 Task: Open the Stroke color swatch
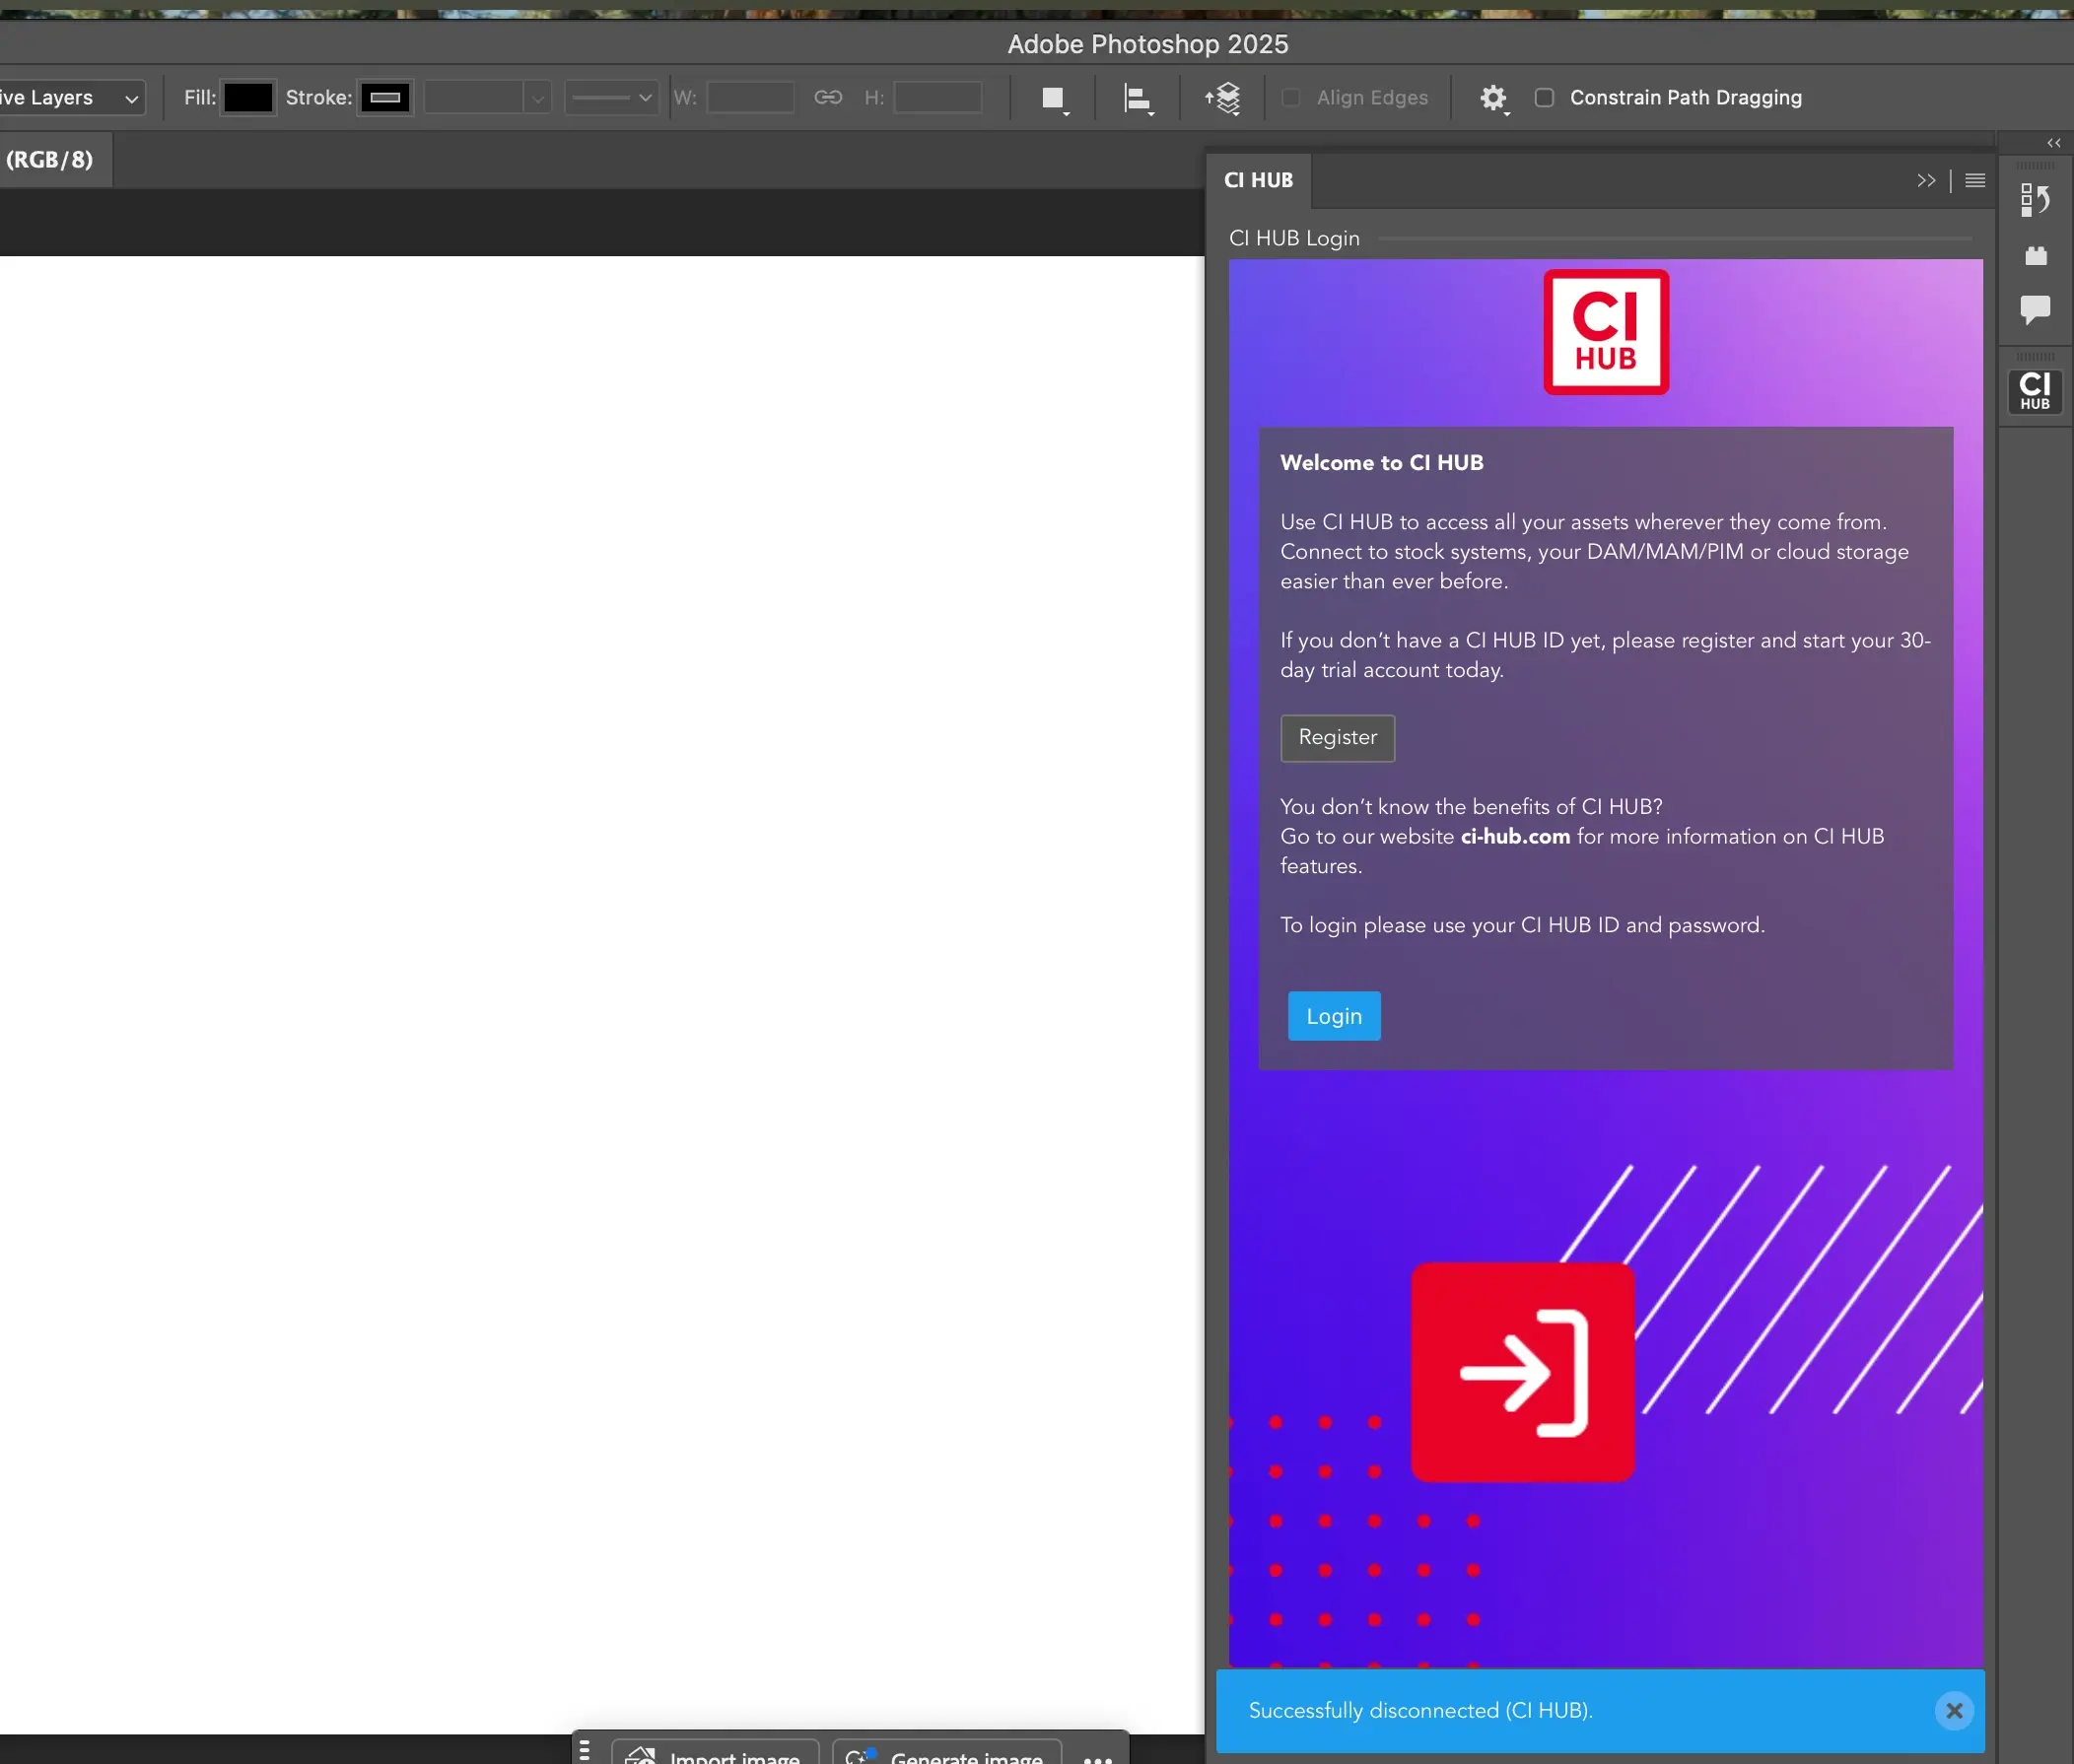(385, 98)
